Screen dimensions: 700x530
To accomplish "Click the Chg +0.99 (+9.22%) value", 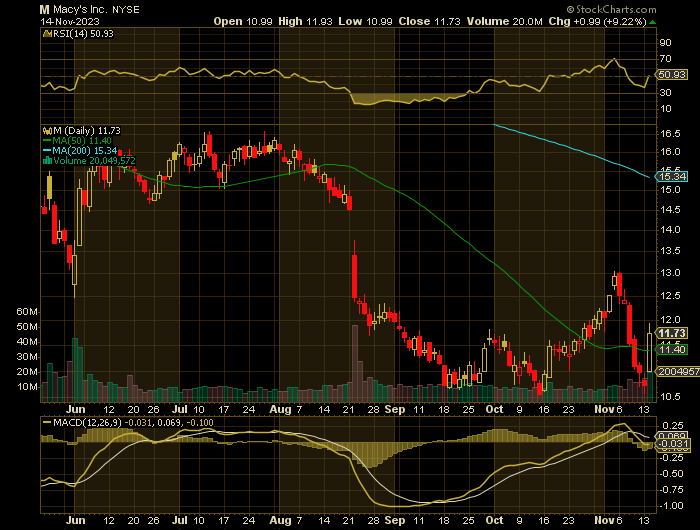I will click(x=597, y=21).
